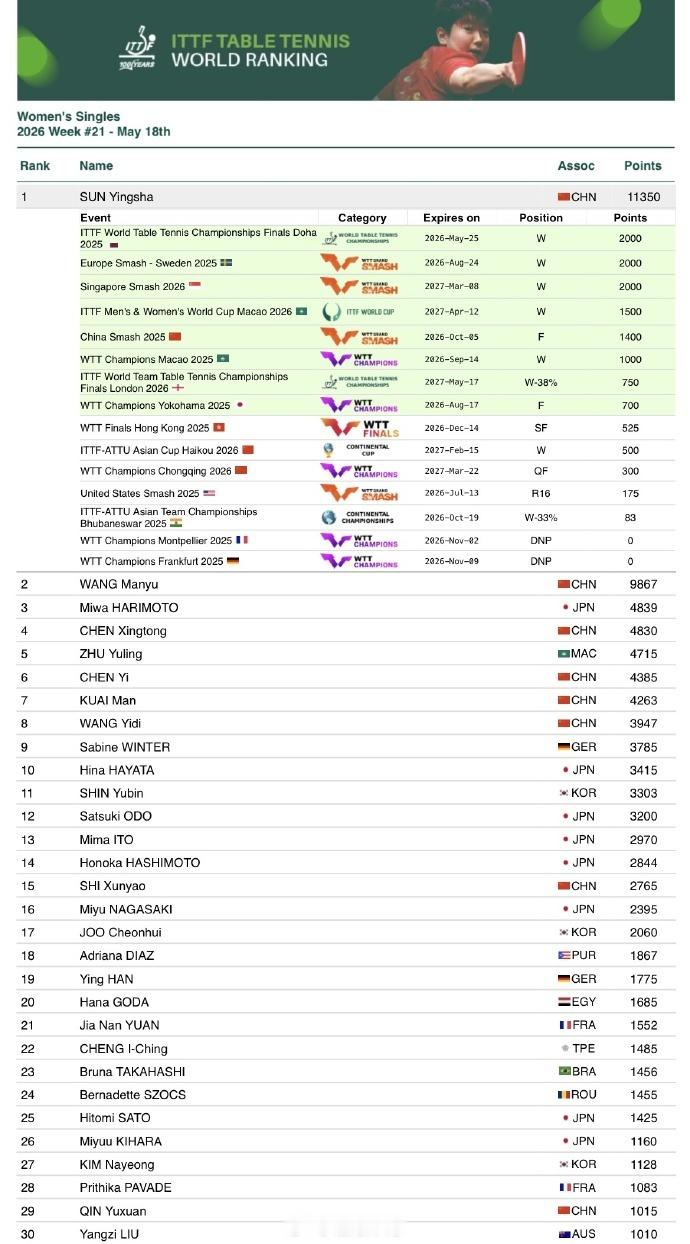Click Macau flag next to ZHU Yuling
This screenshot has width=690, height=1244.
point(563,654)
